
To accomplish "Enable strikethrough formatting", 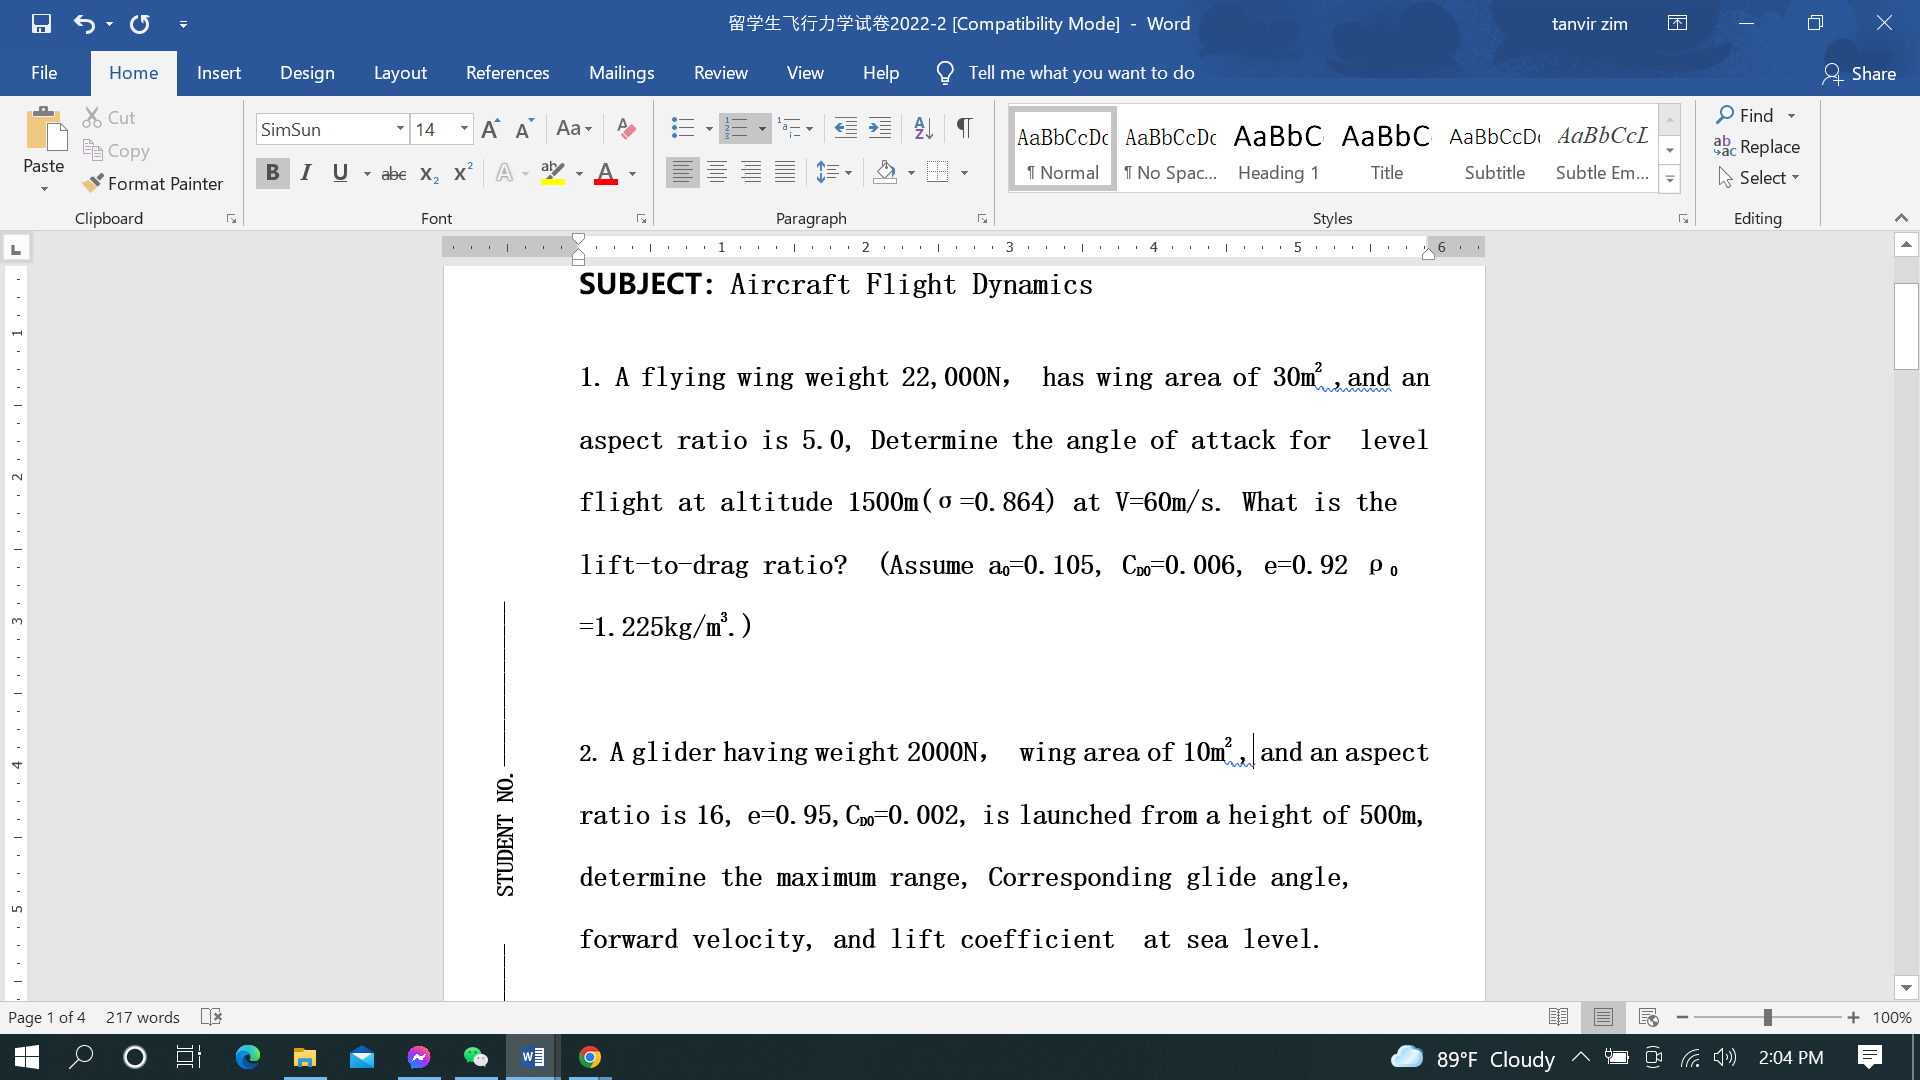I will [393, 172].
